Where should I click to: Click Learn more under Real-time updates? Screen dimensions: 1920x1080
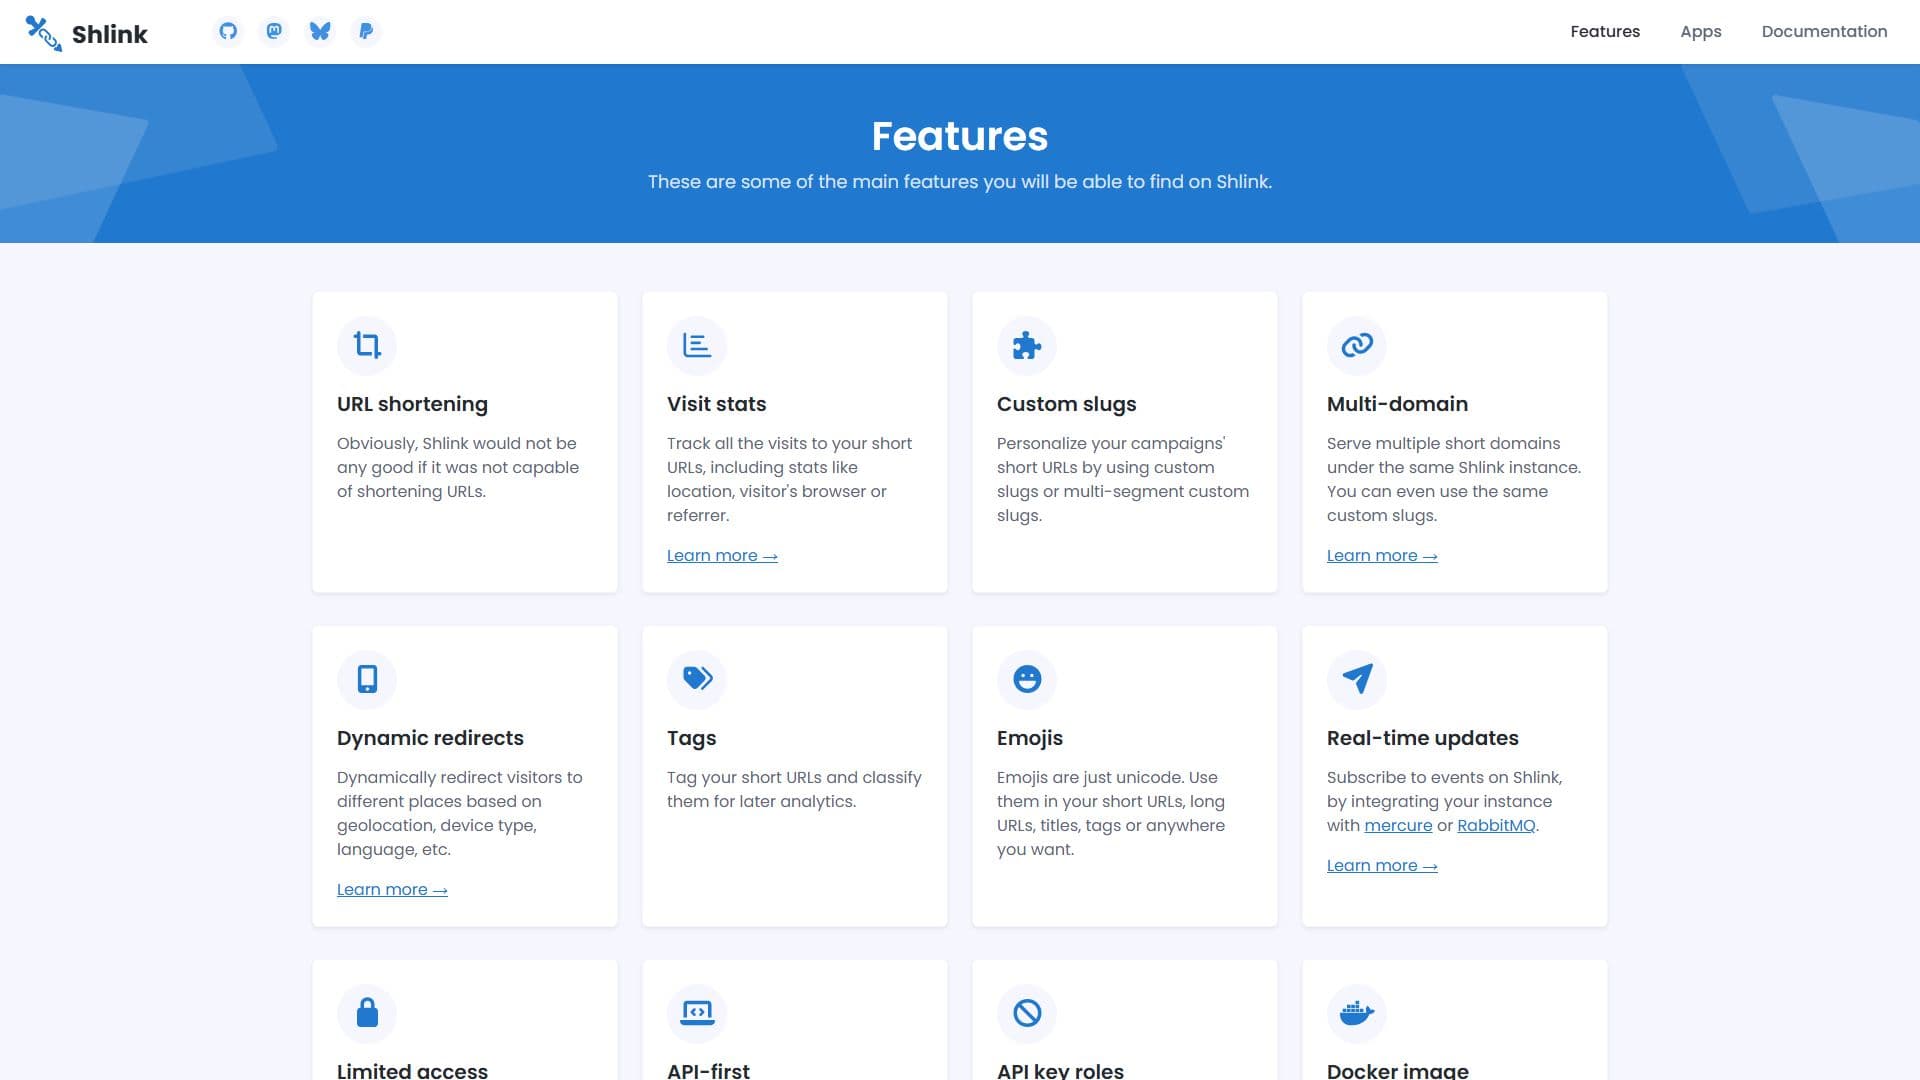(x=1382, y=865)
